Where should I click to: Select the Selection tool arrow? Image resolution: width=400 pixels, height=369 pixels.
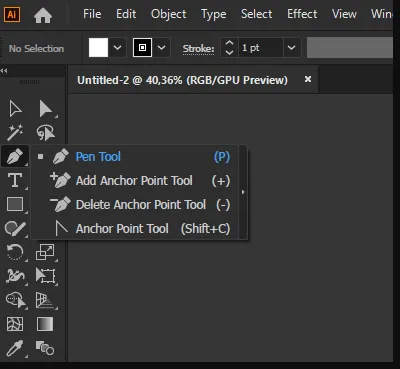(15, 109)
